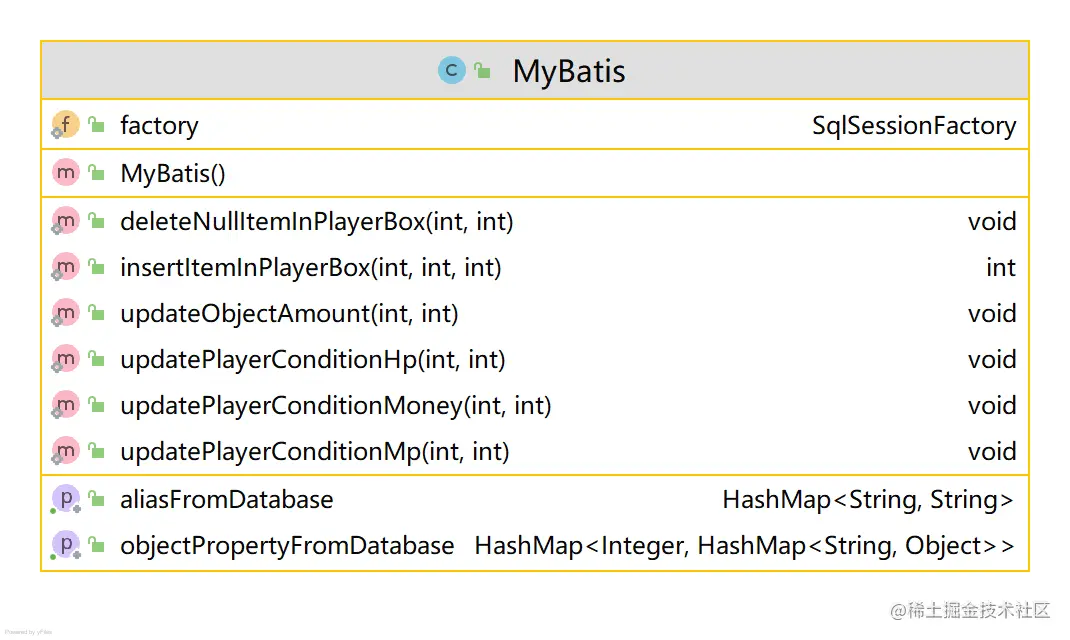Click HashMap<Integer, HashMap<String, Object>> type label
The width and height of the screenshot is (1070, 640).
(744, 547)
